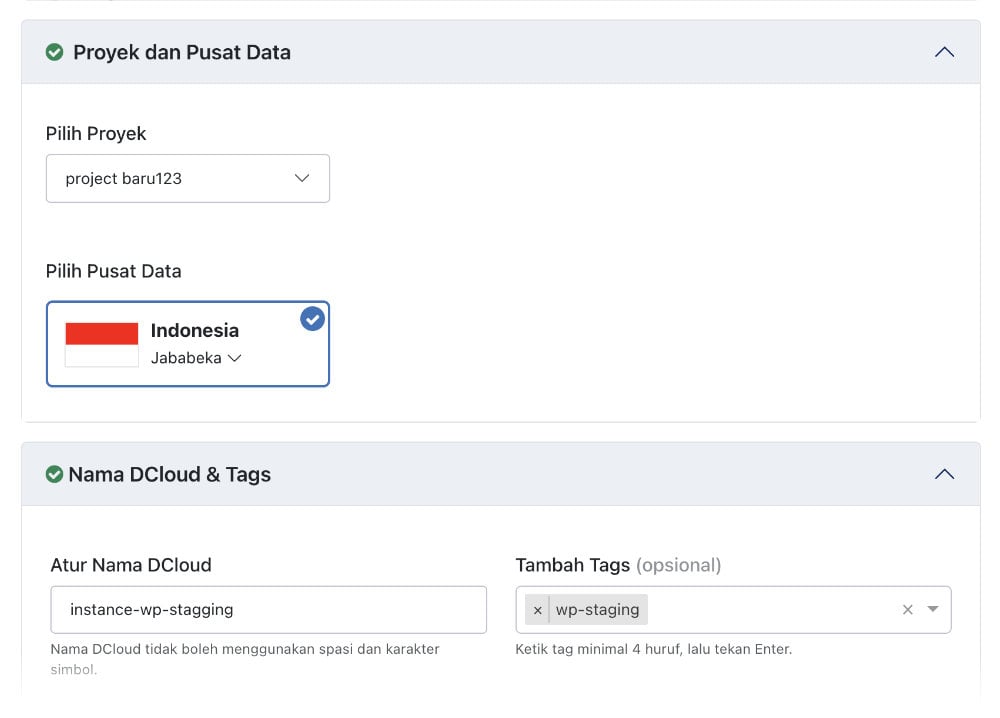Collapse the Proyek dan Pusat Data section
1000x718 pixels.
pyautogui.click(x=944, y=51)
